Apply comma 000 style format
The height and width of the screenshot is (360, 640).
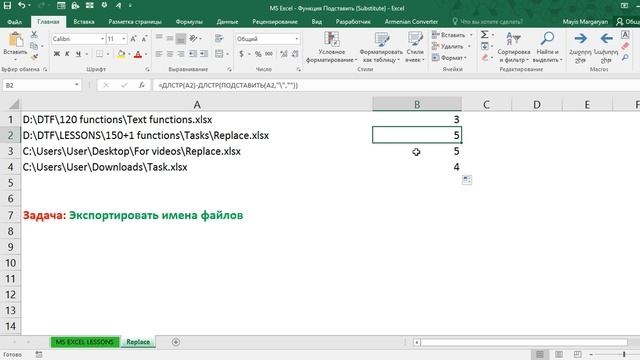269,54
